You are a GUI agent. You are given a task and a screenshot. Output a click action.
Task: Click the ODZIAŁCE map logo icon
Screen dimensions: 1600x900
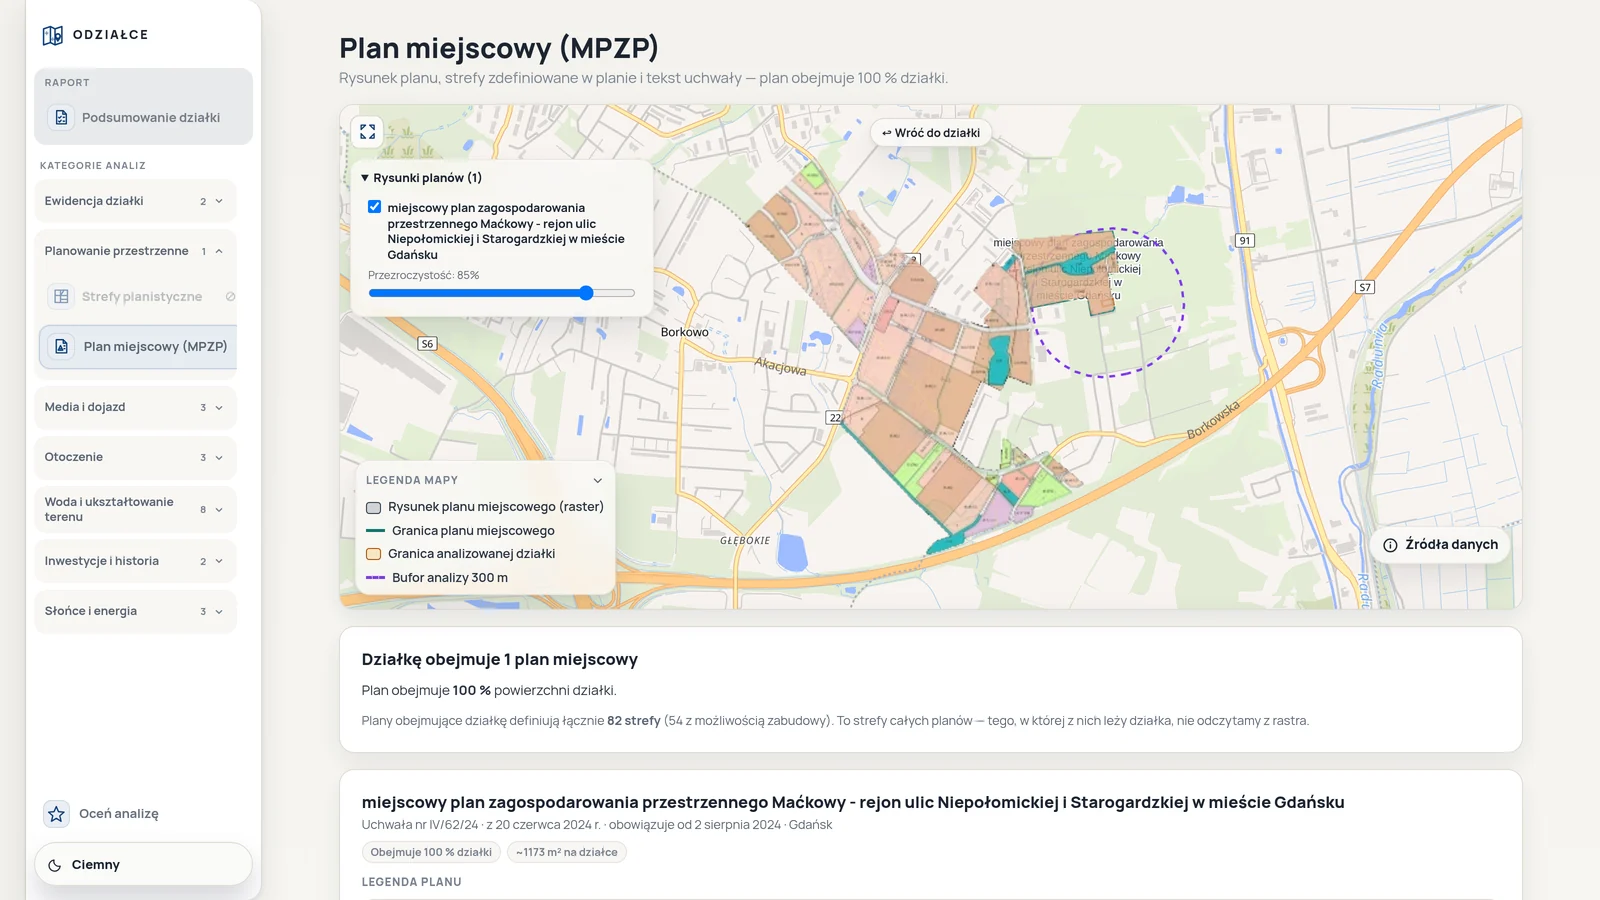[53, 35]
